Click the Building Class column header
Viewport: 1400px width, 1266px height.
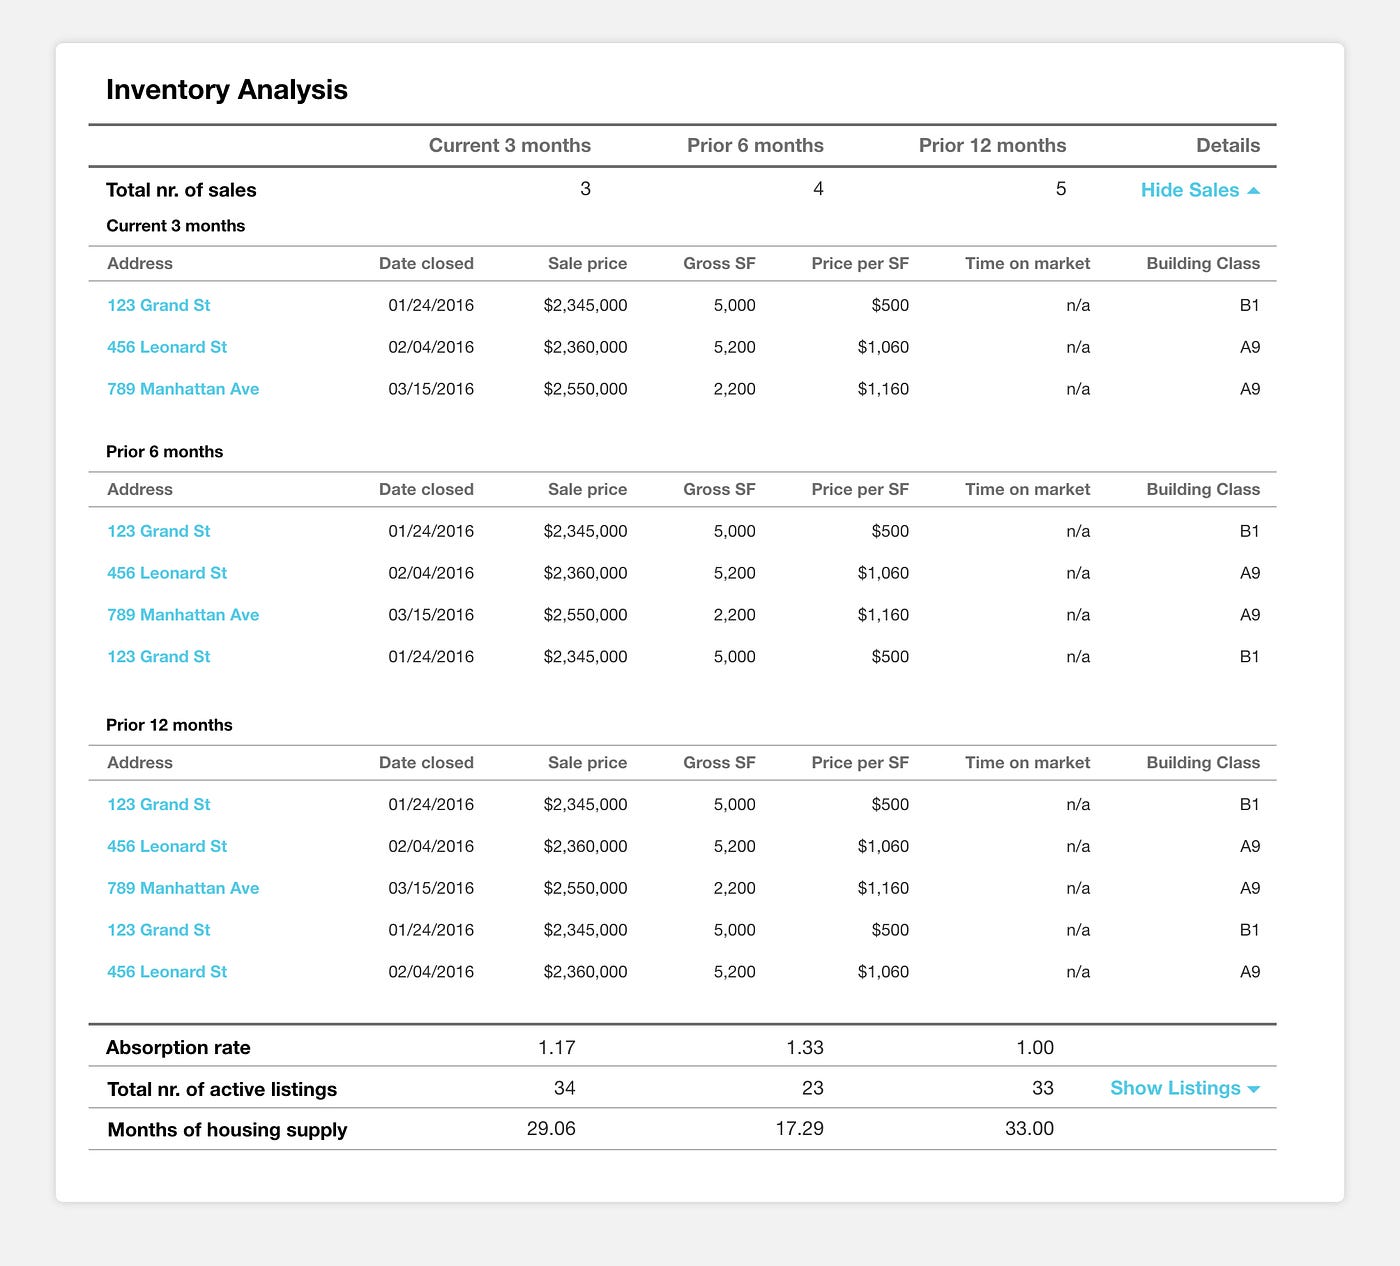pyautogui.click(x=1203, y=263)
